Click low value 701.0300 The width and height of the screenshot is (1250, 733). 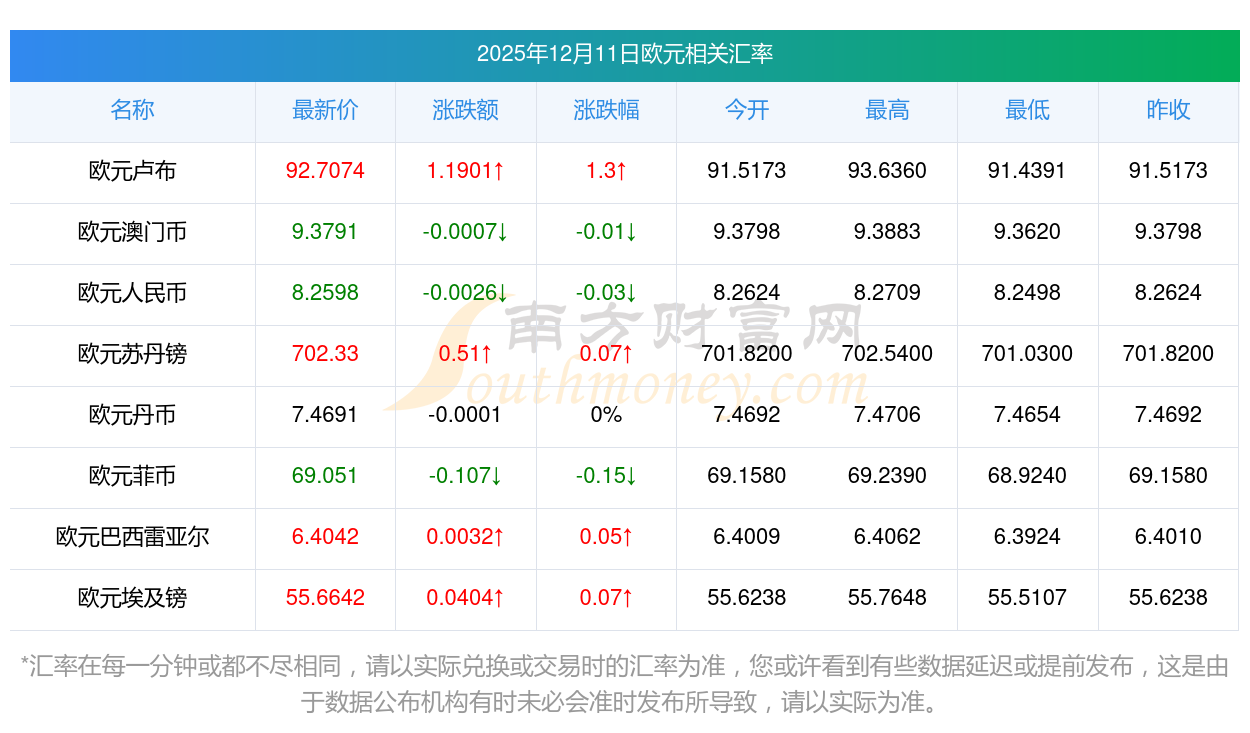1027,354
